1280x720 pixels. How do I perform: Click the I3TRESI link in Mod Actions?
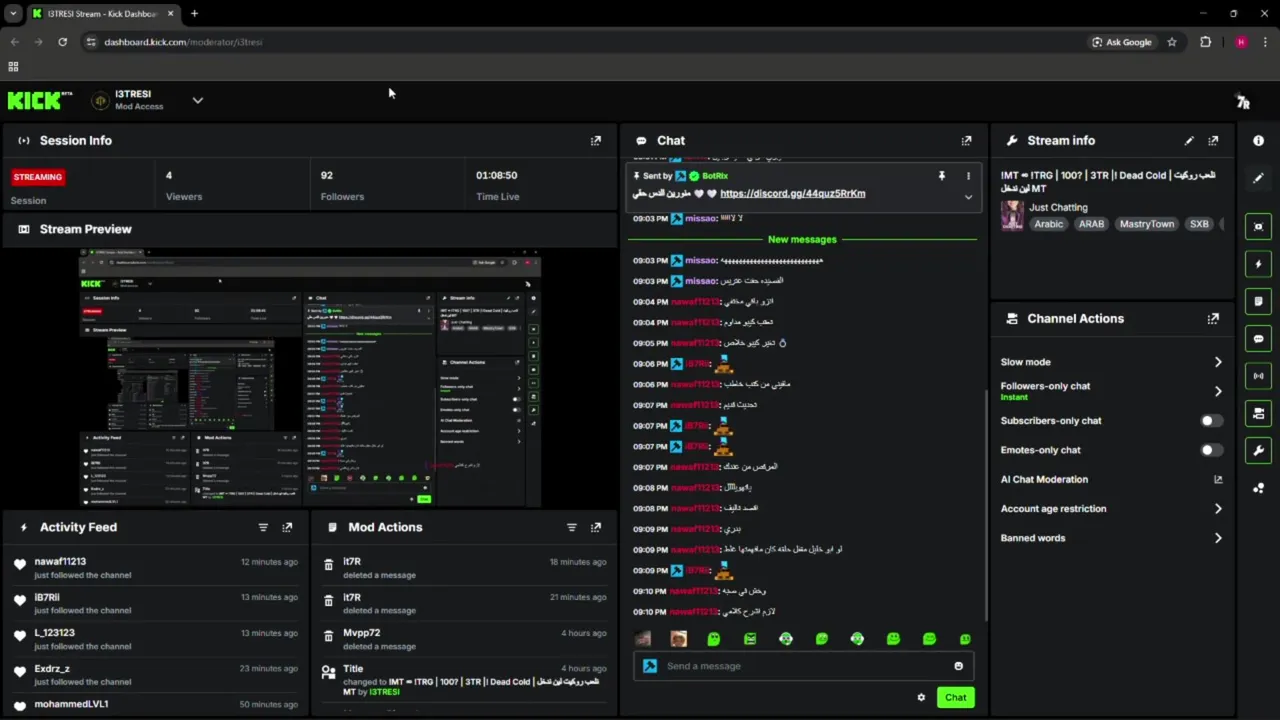pos(384,692)
